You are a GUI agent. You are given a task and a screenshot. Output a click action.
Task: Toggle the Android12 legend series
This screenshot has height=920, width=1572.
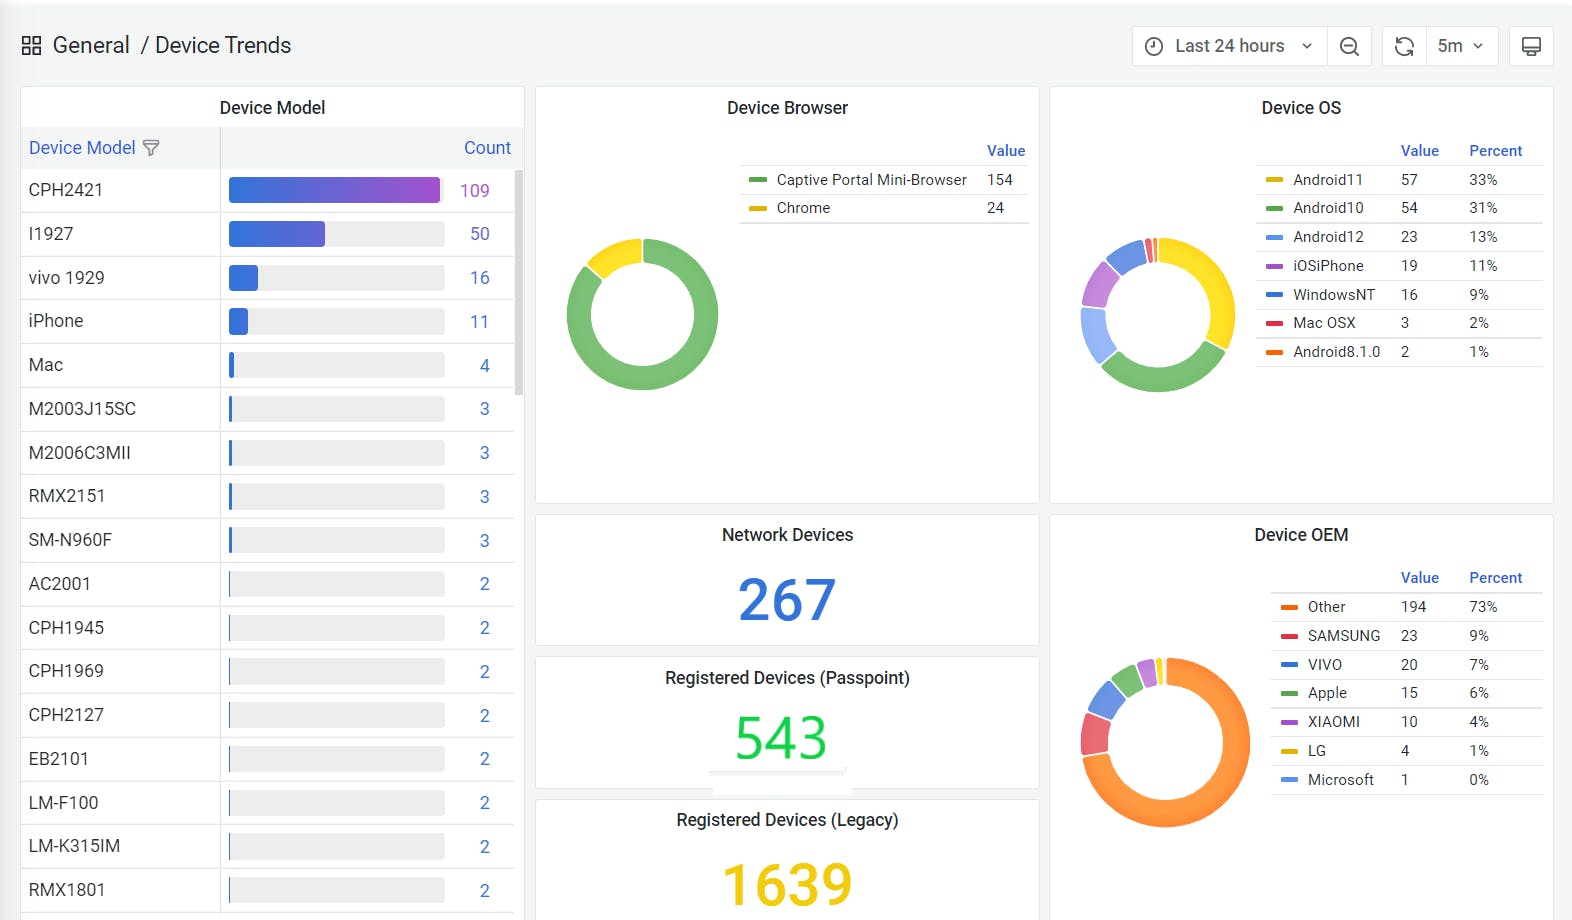1328,237
